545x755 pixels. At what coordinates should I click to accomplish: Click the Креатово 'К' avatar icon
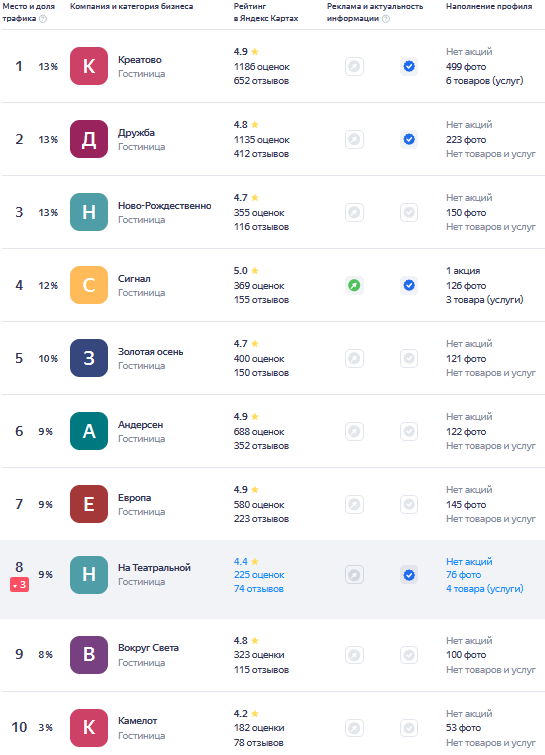tap(89, 66)
